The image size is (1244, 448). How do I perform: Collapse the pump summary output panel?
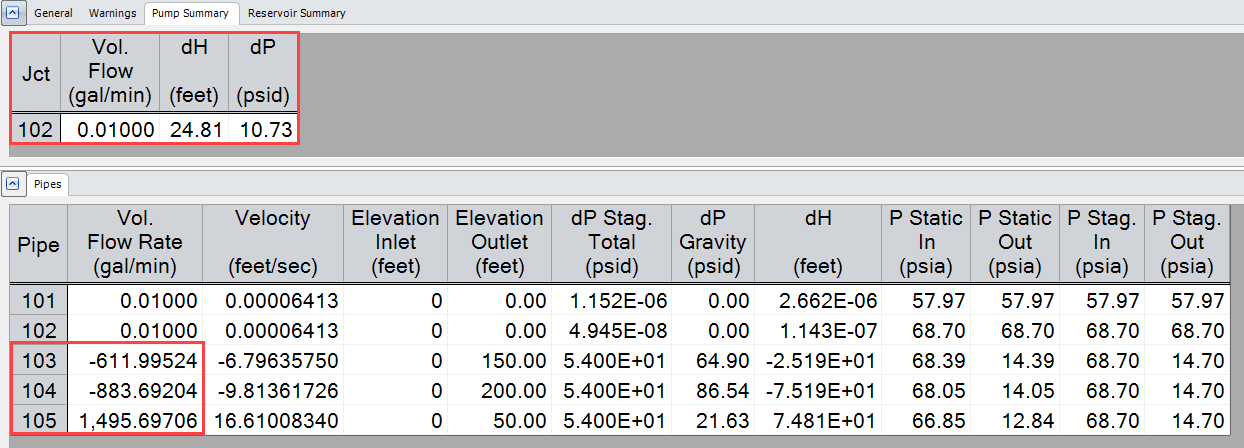[x=12, y=13]
